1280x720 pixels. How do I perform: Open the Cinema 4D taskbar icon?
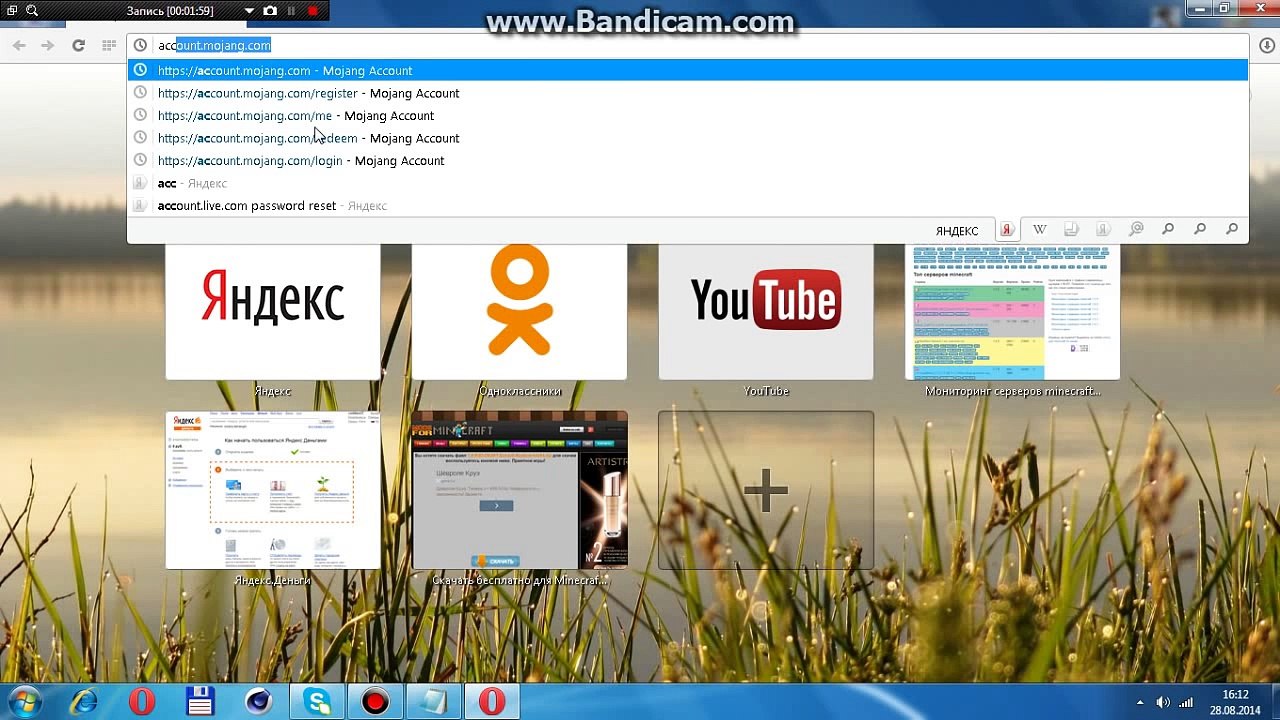coord(258,702)
